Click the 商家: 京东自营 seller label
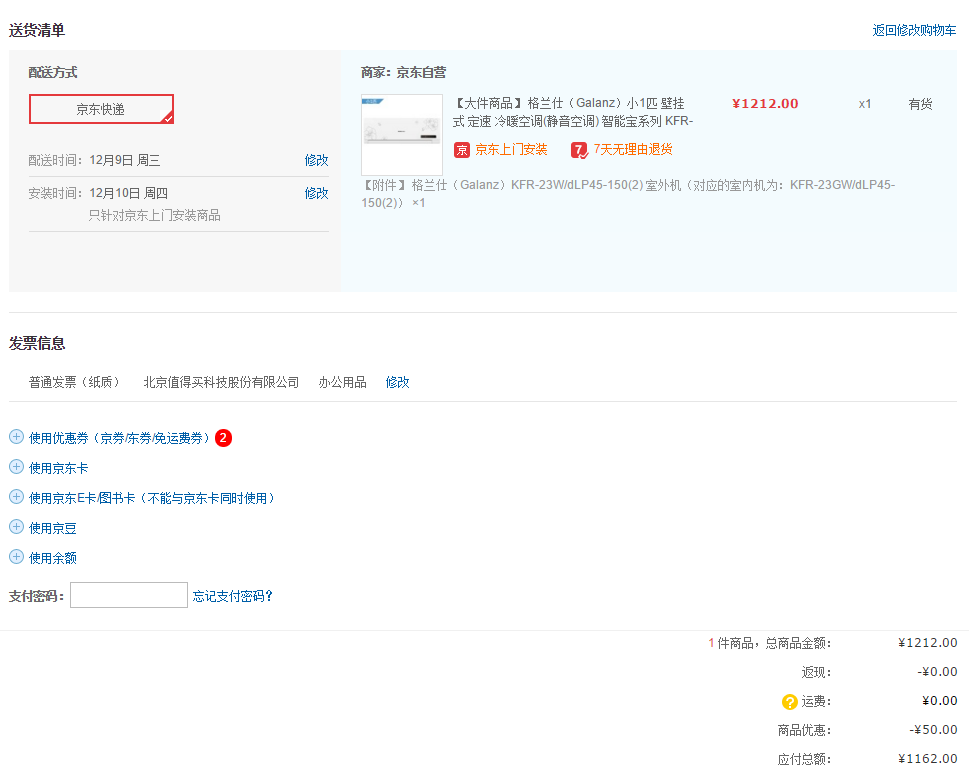969x775 pixels. click(x=404, y=72)
